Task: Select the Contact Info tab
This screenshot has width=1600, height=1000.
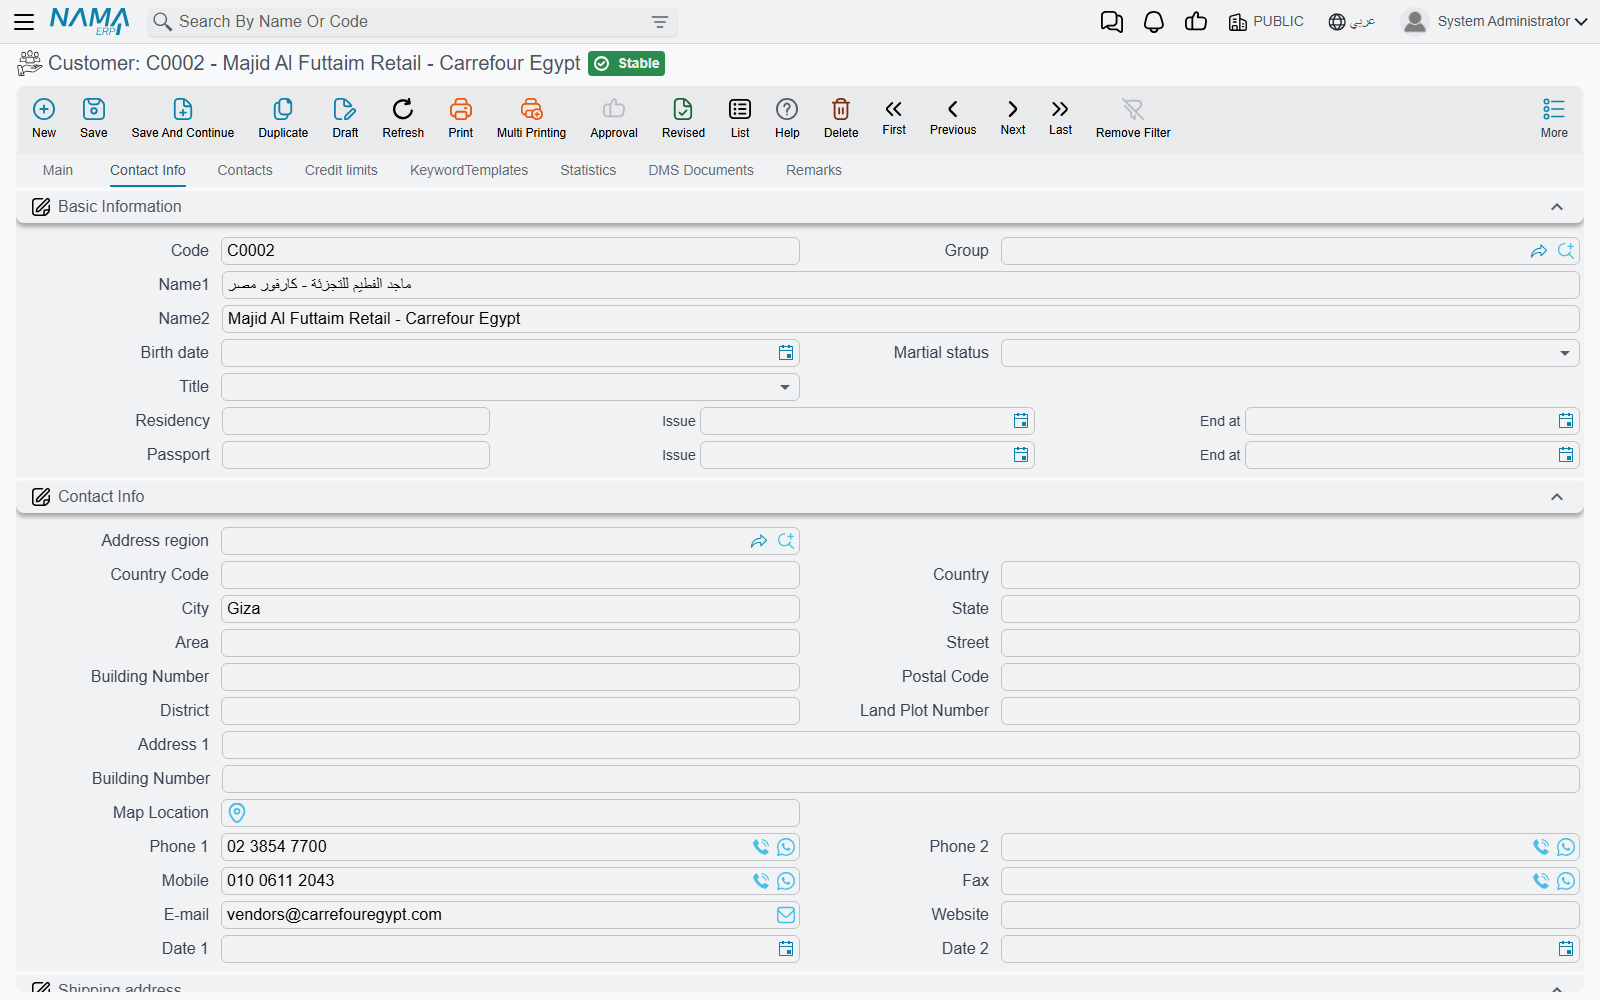Action: click(x=148, y=170)
